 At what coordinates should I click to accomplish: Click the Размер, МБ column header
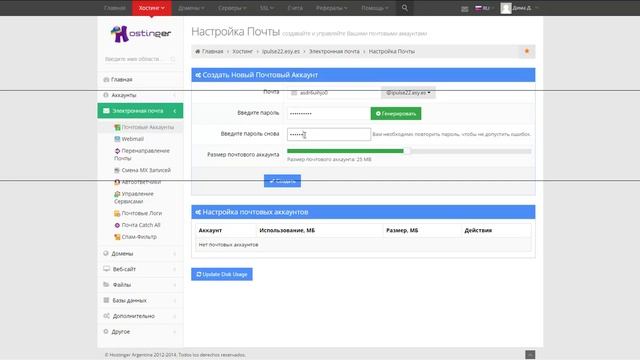tap(402, 230)
